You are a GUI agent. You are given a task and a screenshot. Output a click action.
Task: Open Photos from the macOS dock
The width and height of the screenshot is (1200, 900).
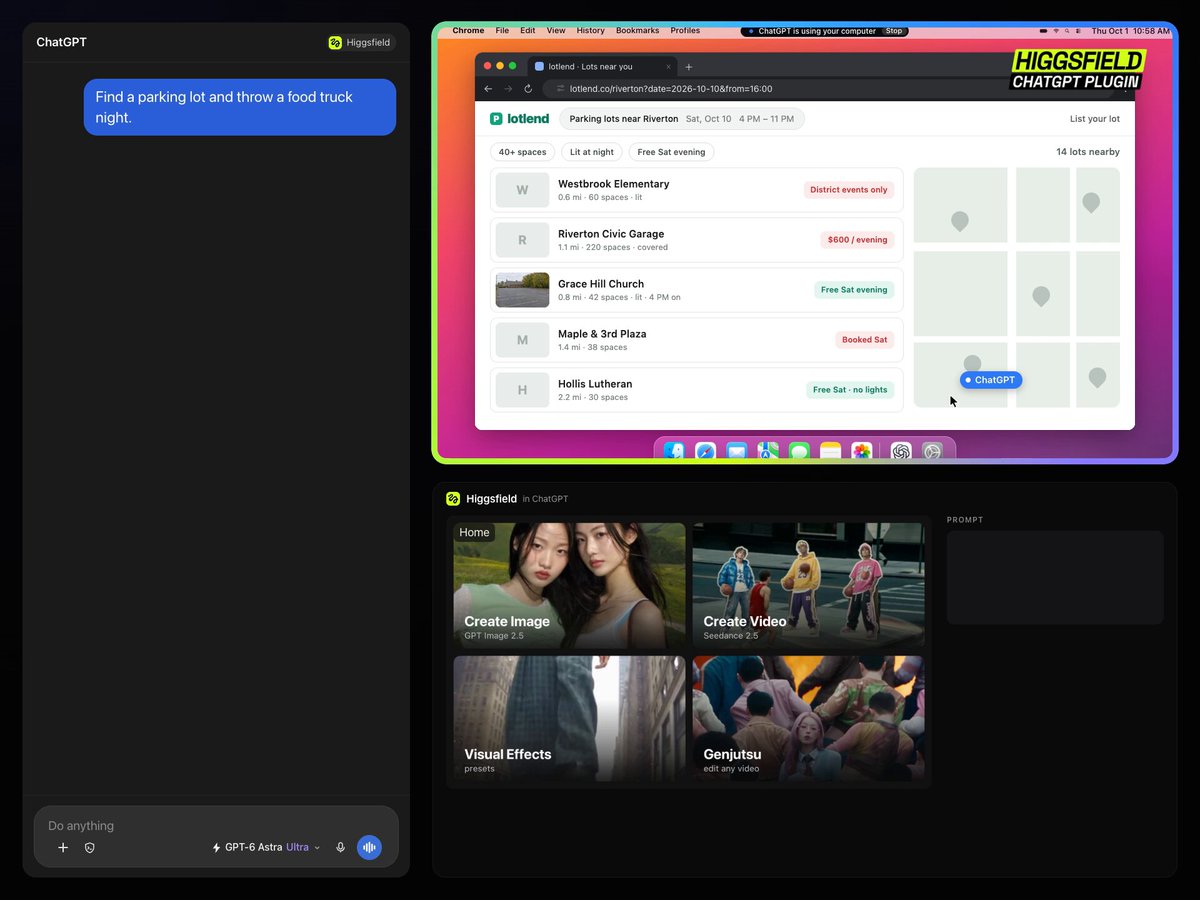click(x=861, y=452)
